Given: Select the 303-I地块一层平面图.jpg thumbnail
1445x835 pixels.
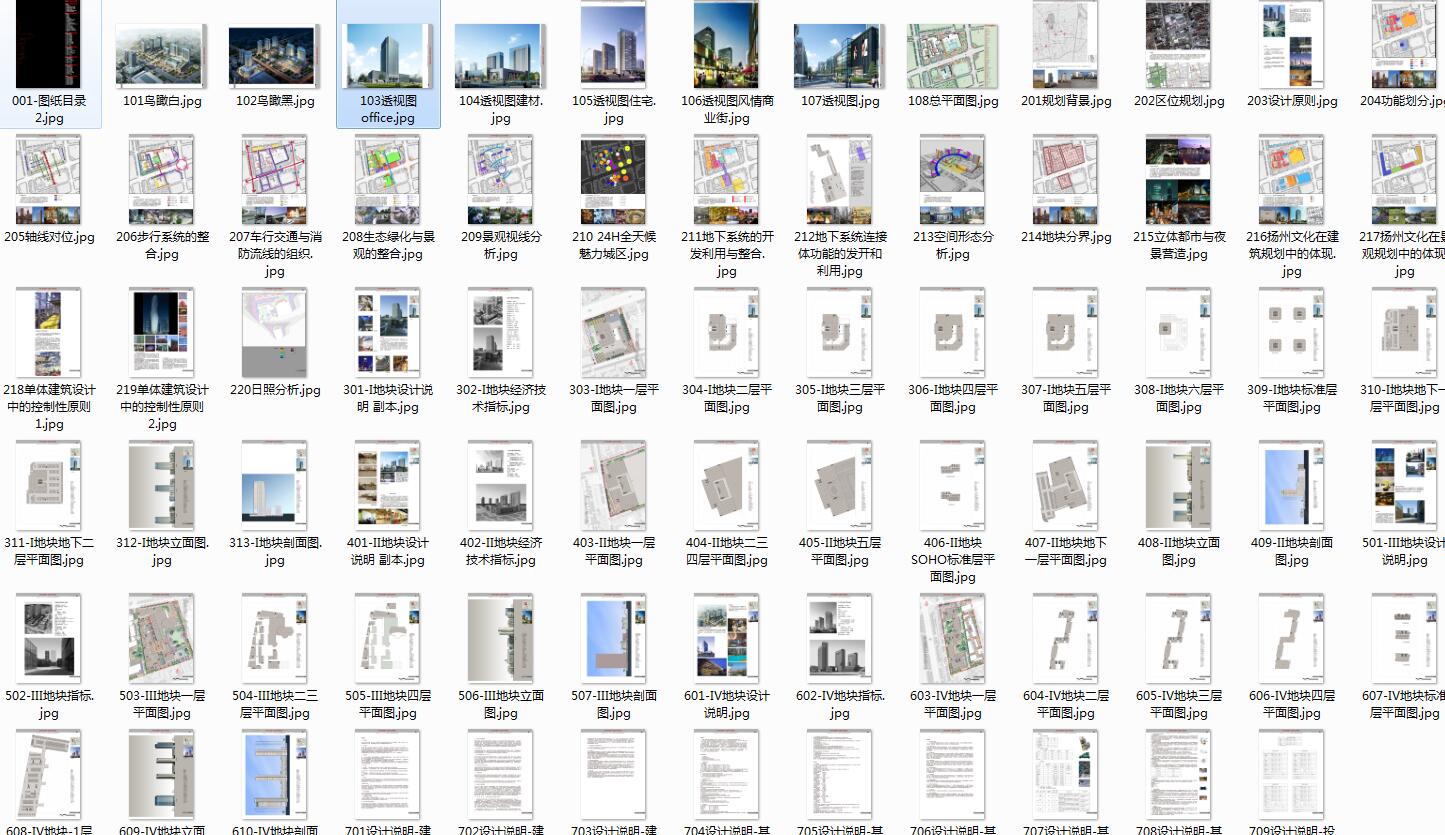Looking at the screenshot, I should 614,334.
